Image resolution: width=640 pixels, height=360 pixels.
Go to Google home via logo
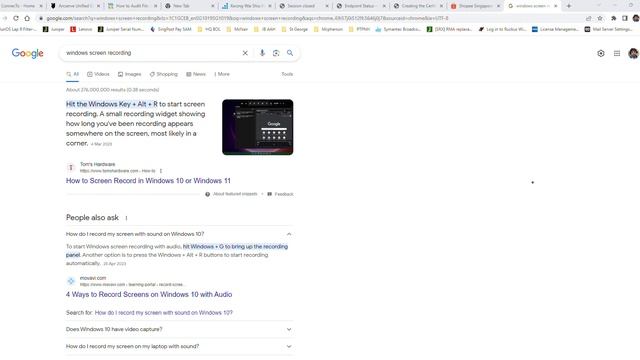point(27,53)
